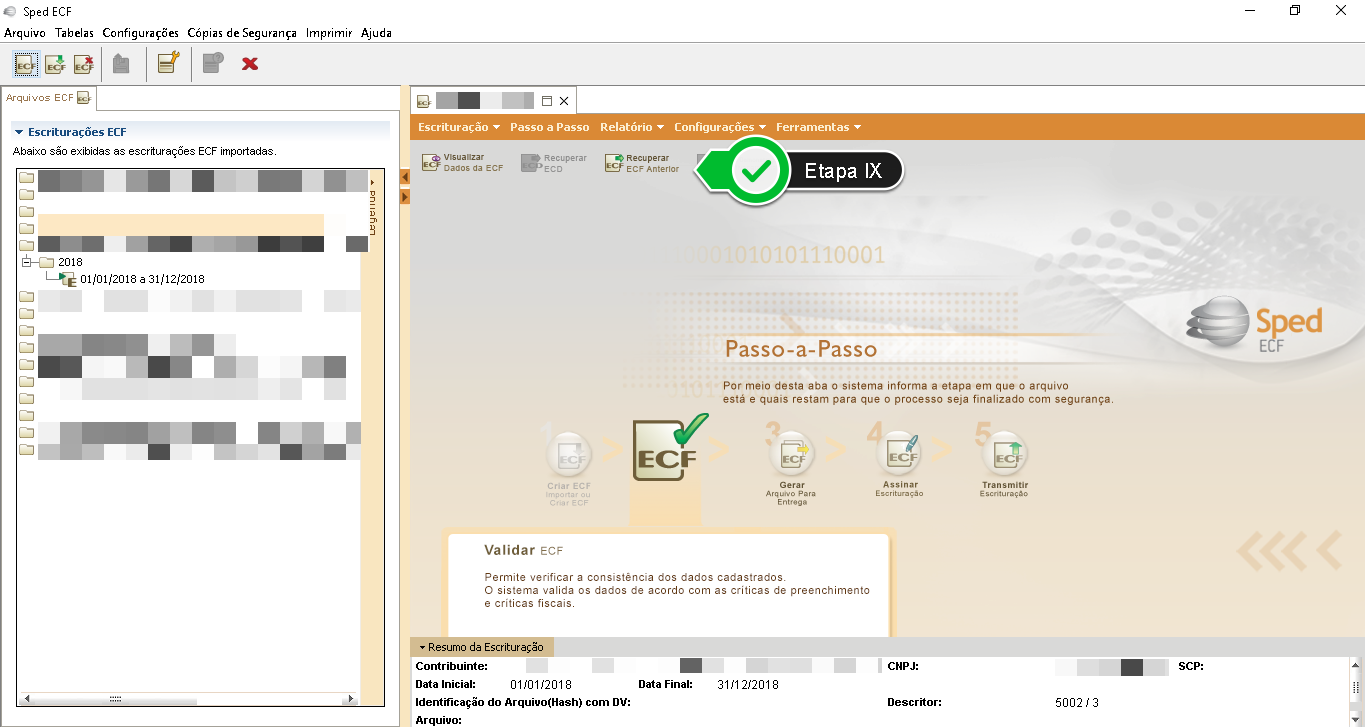Click the Recuperar ECF Anterior icon
The width and height of the screenshot is (1365, 727).
pos(613,163)
